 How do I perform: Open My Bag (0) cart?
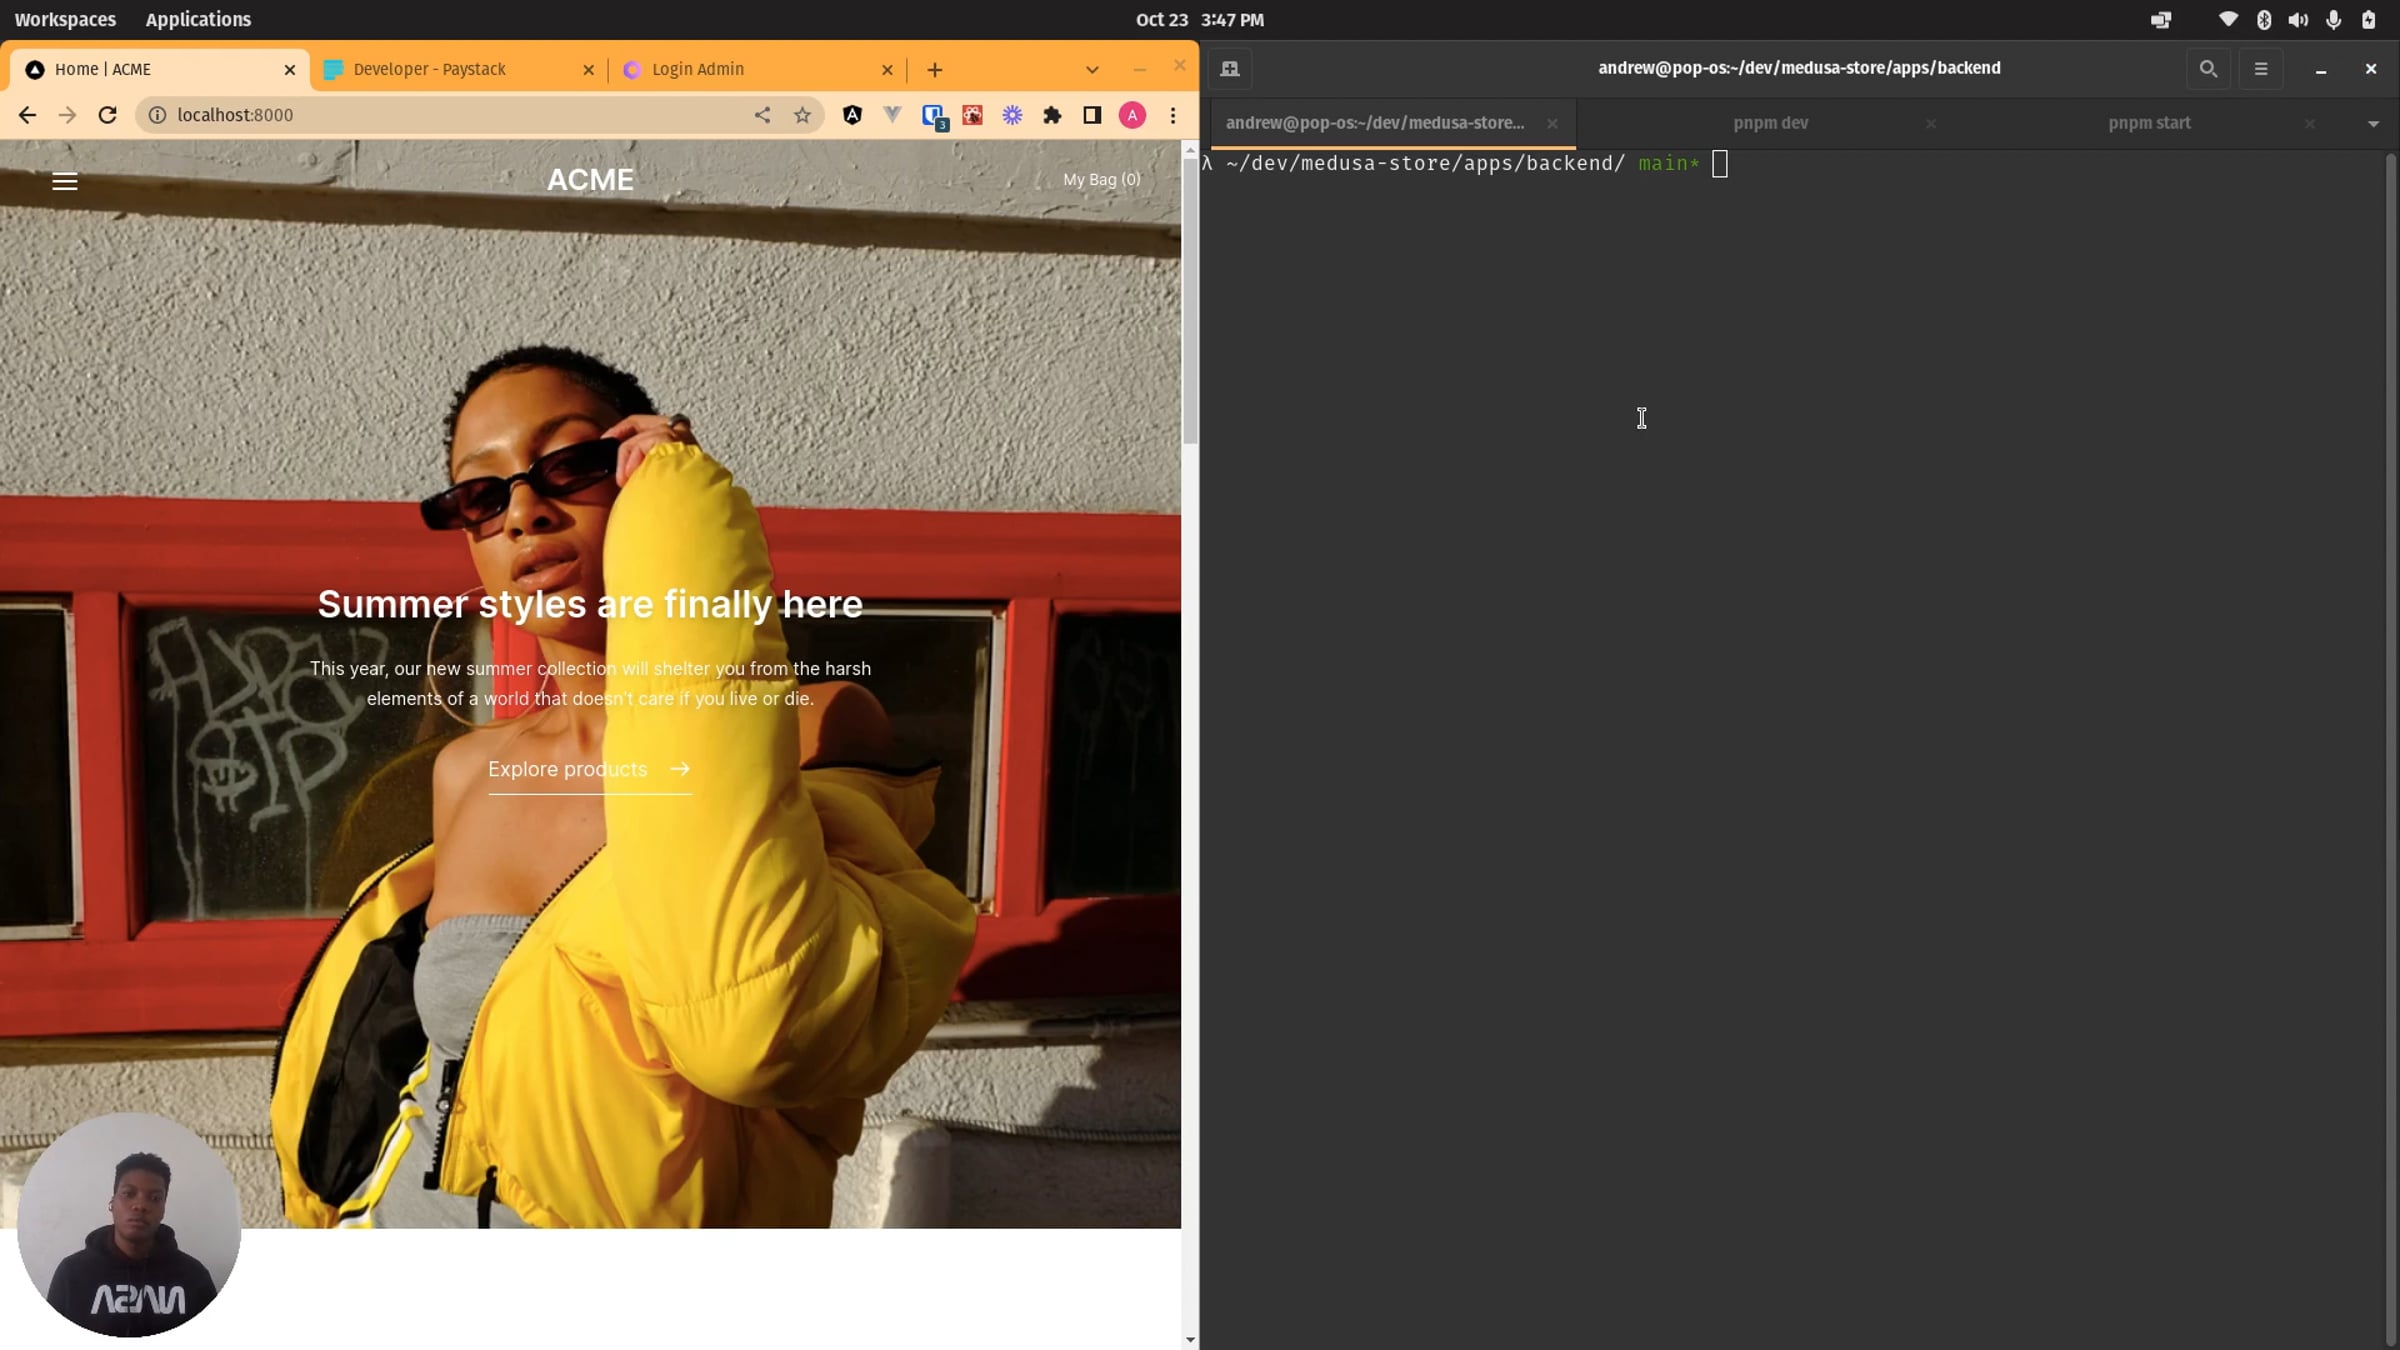(1101, 180)
